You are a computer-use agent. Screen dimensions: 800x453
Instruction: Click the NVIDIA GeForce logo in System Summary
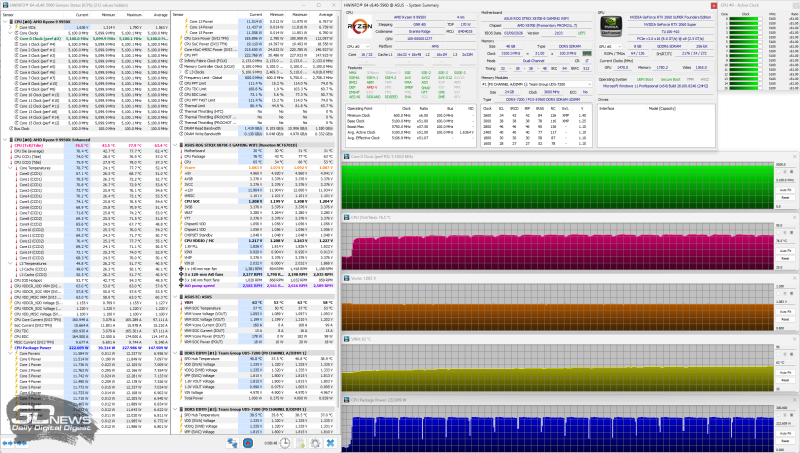[611, 26]
